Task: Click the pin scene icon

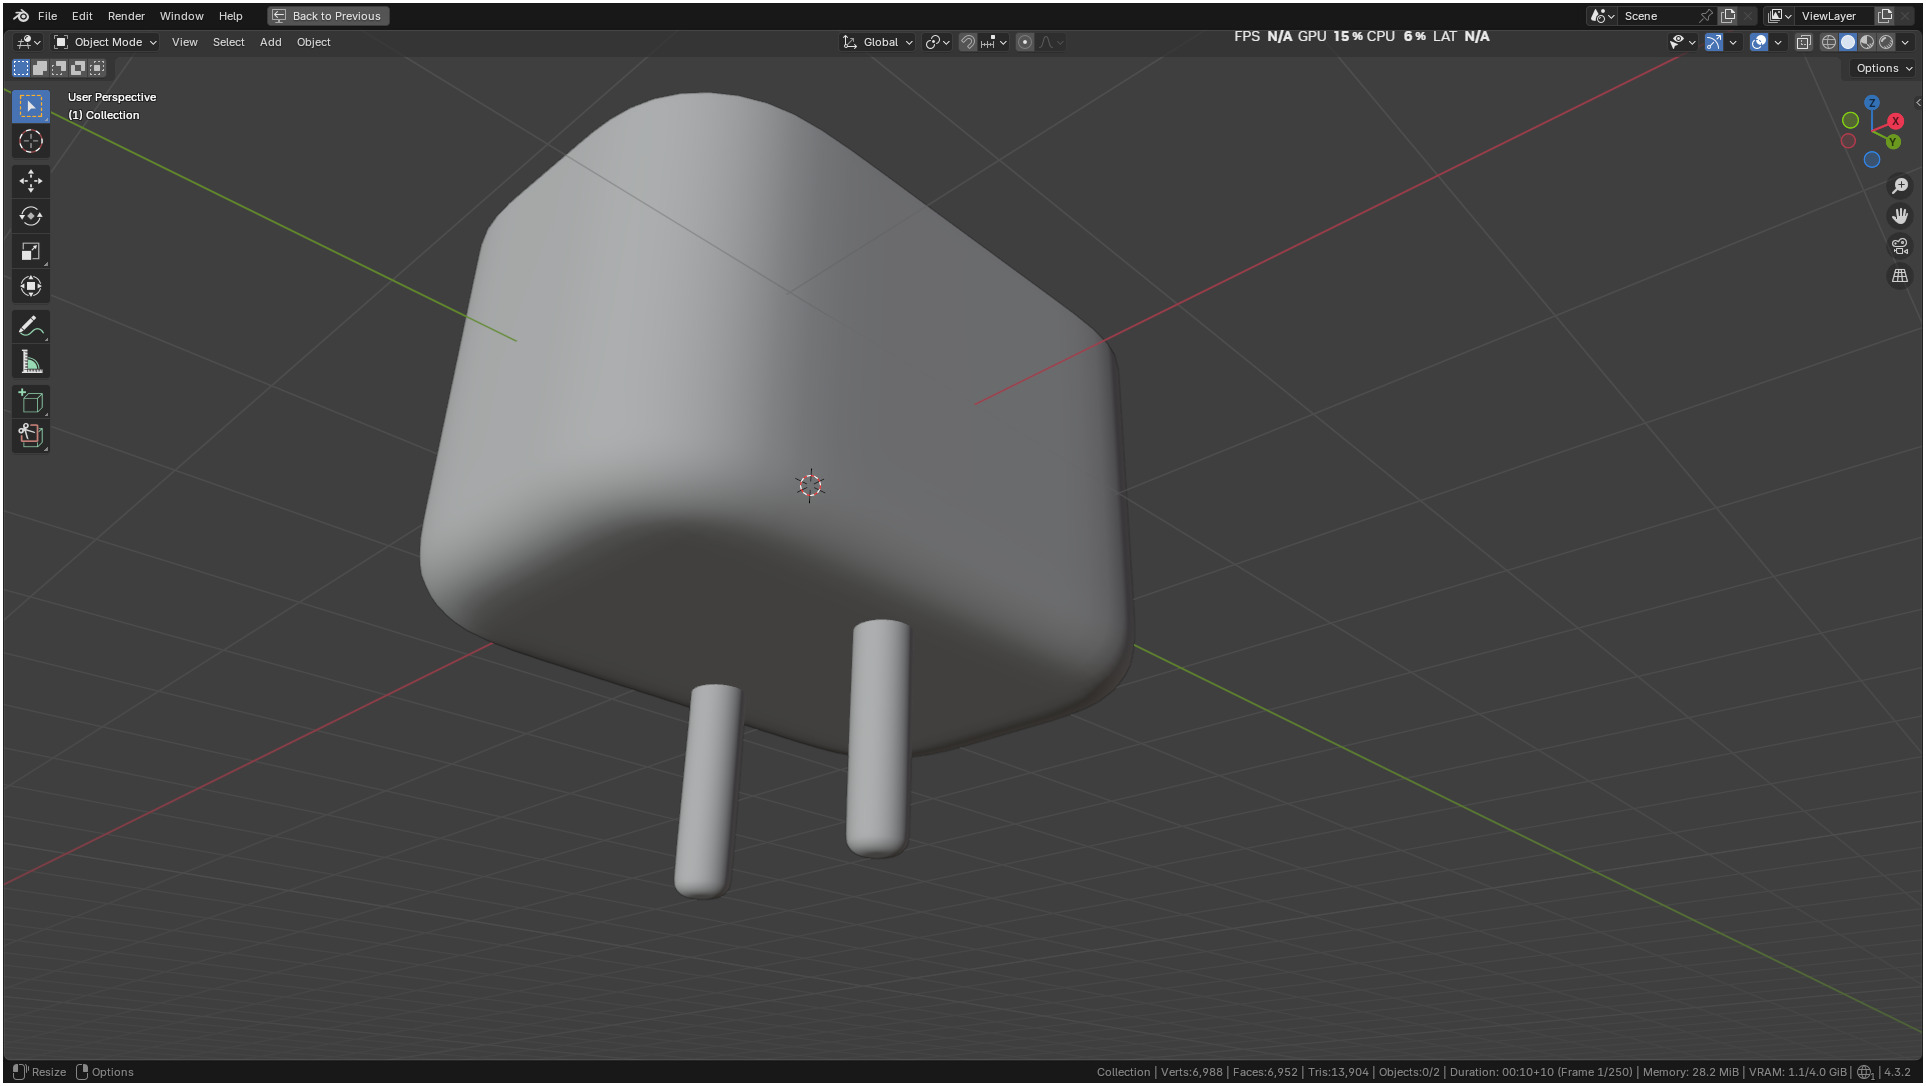Action: [1706, 16]
